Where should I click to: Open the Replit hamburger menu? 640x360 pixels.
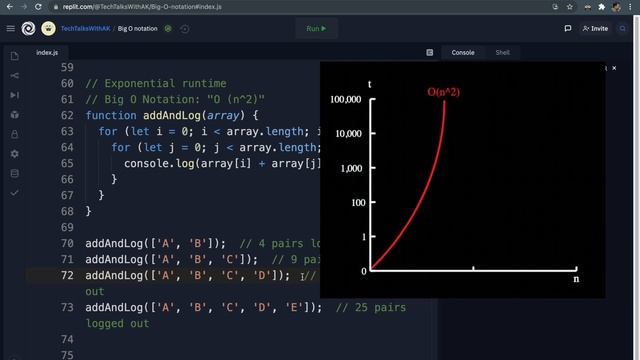[11, 29]
